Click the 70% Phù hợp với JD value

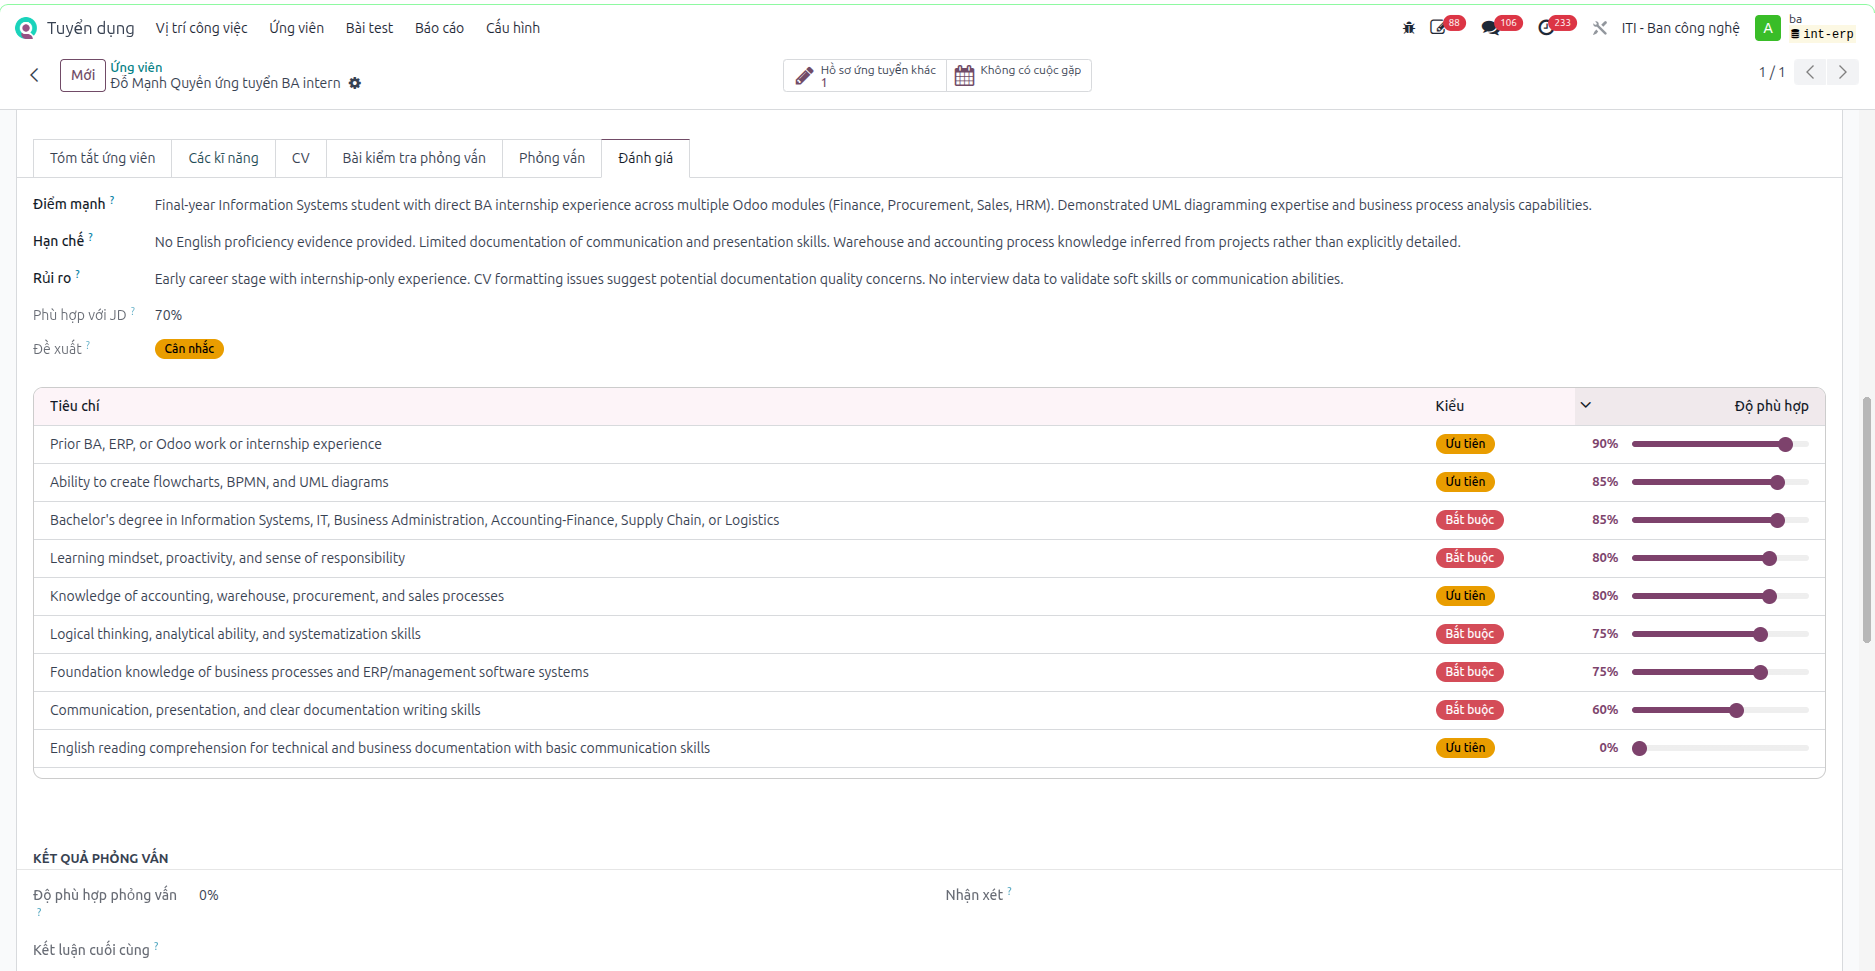click(x=168, y=315)
